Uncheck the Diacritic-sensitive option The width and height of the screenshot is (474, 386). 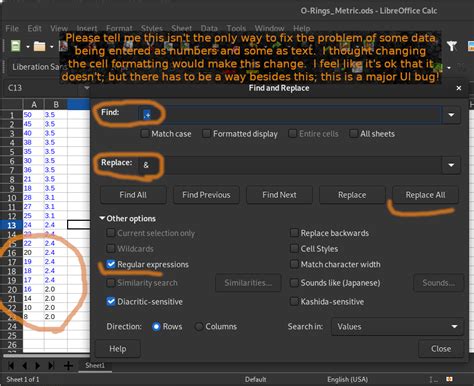coord(111,301)
